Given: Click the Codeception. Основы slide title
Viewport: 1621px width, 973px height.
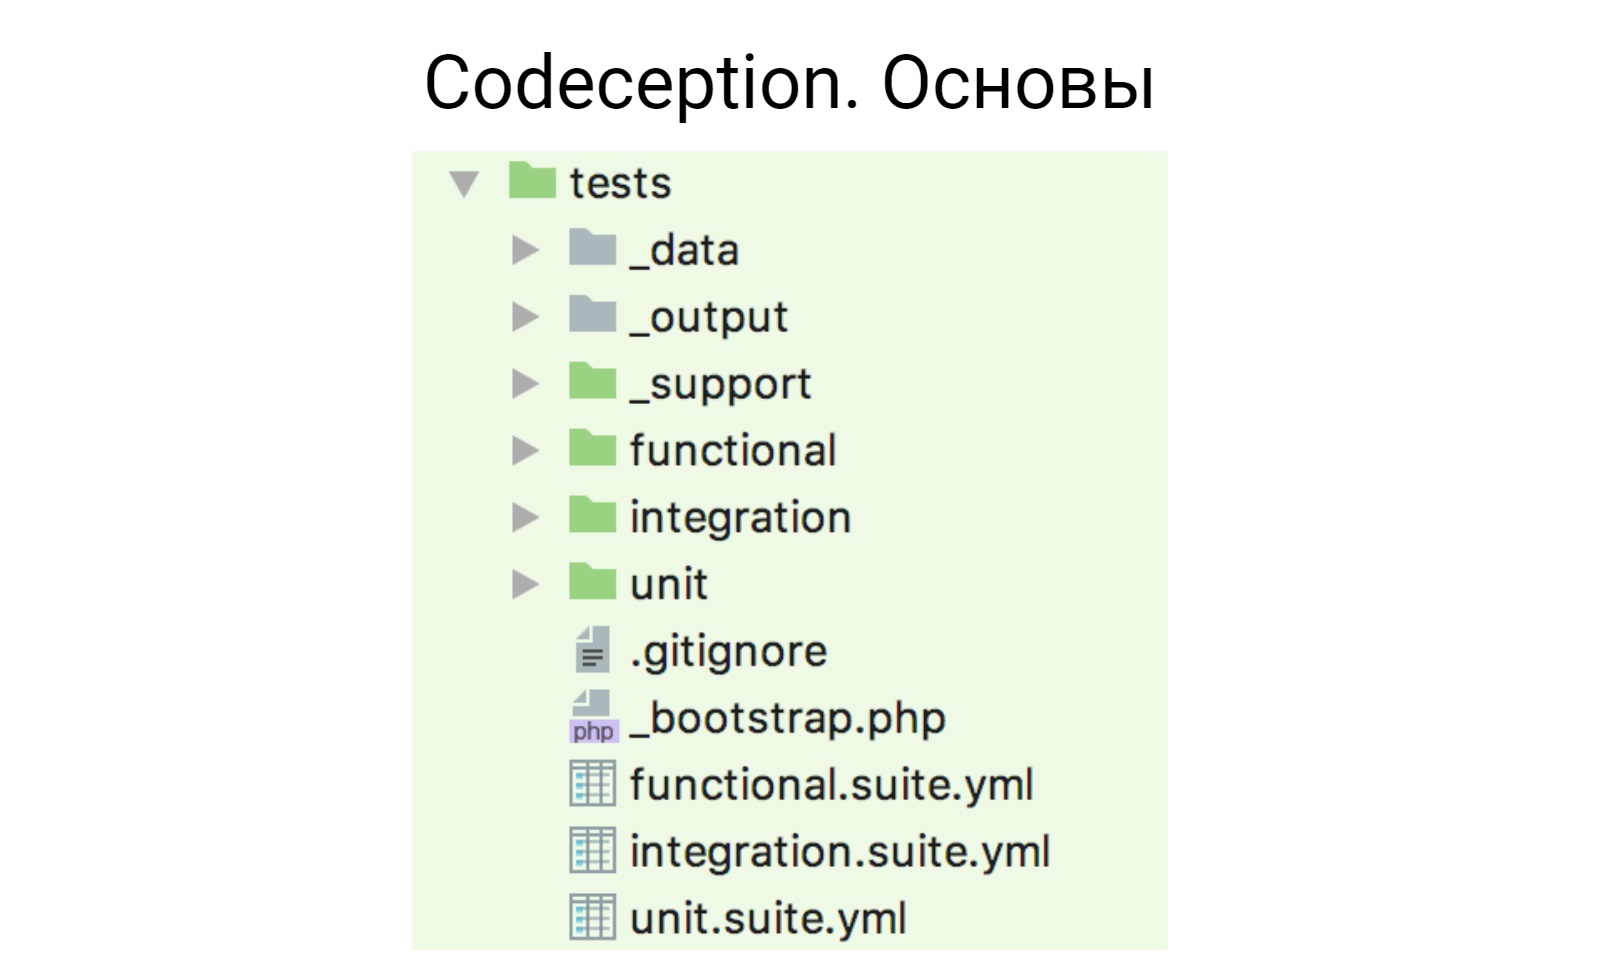Looking at the screenshot, I should 790,82.
